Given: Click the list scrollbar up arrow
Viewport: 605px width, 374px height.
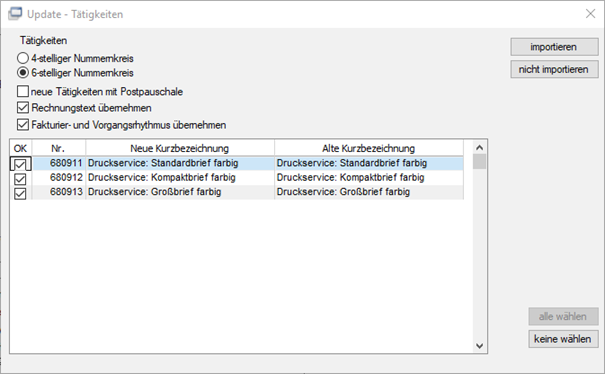Looking at the screenshot, I should [x=480, y=148].
